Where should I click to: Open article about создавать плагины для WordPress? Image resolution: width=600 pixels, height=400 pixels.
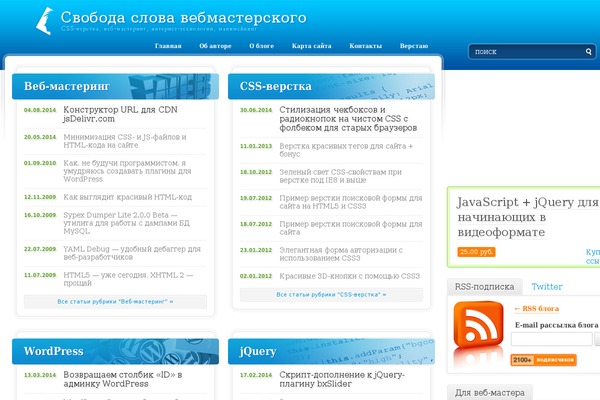(x=127, y=171)
